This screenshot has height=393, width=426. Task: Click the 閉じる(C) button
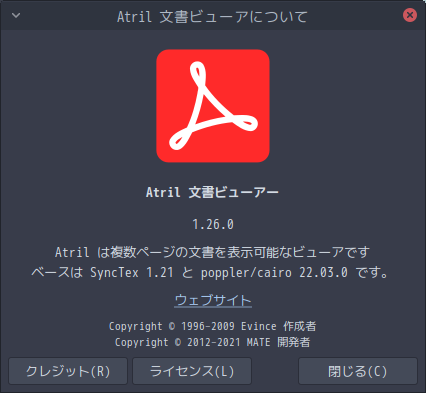point(358,371)
